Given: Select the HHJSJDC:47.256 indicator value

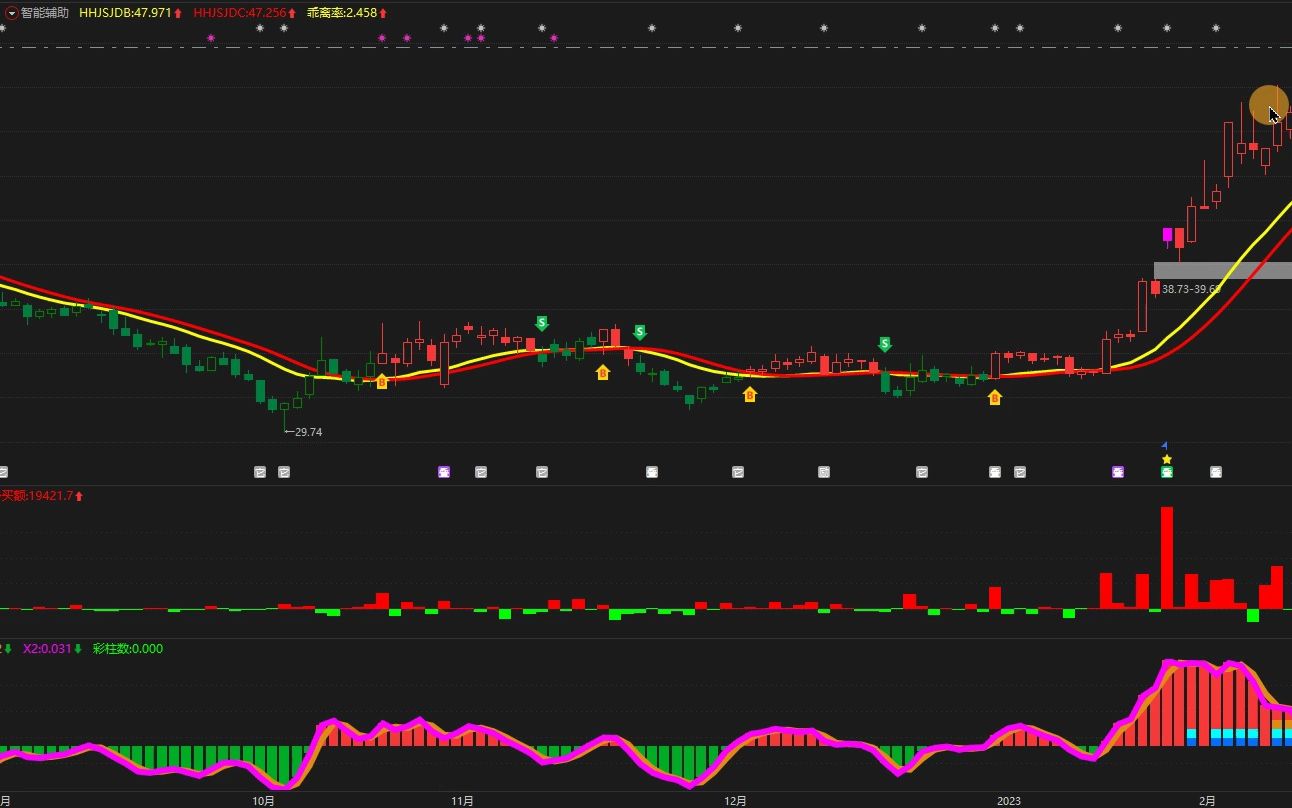Looking at the screenshot, I should (x=240, y=13).
